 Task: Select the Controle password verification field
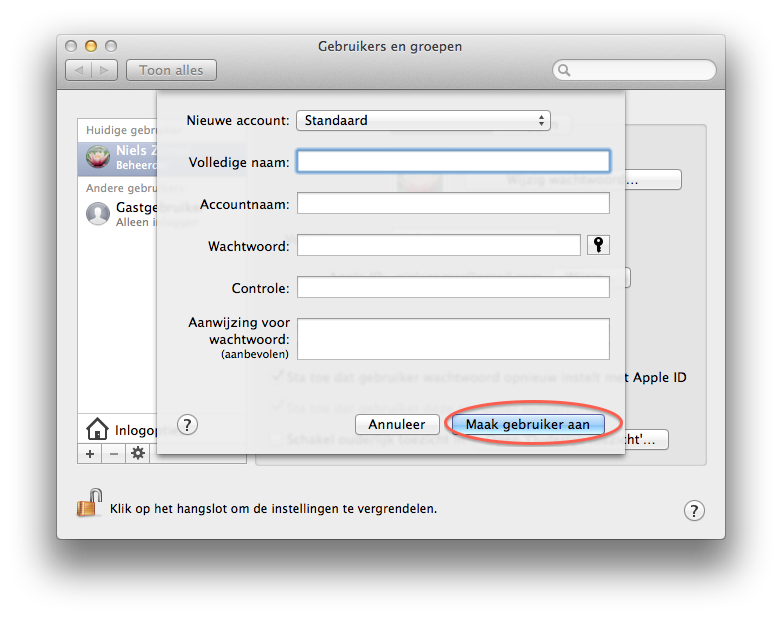(453, 287)
